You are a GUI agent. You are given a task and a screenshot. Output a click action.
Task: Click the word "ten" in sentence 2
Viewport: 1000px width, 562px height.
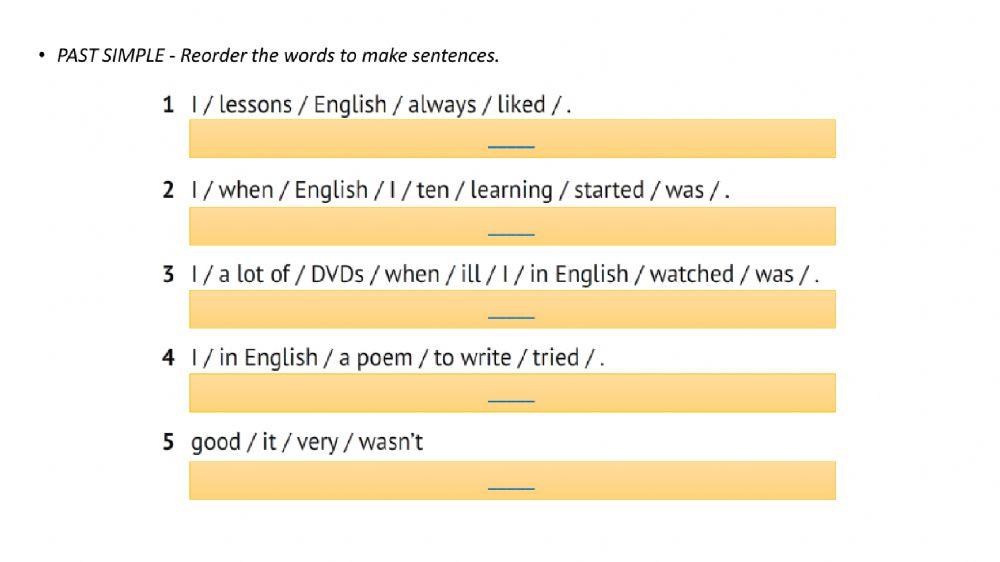tap(433, 190)
